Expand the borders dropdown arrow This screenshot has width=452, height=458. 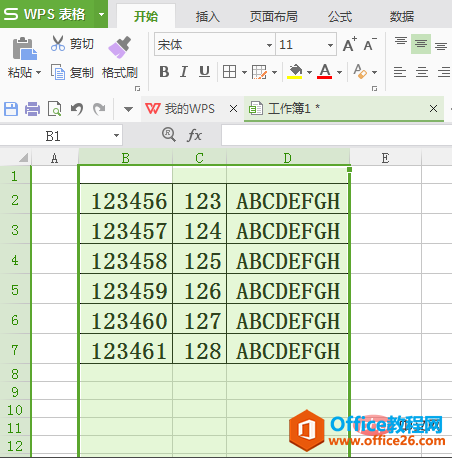point(244,72)
